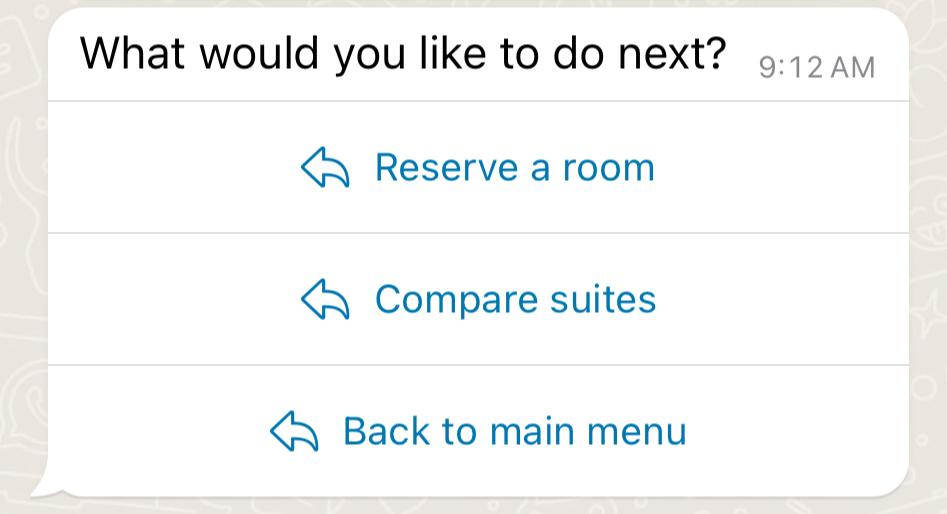Image resolution: width=947 pixels, height=514 pixels.
Task: Click the words "main menu" in the last reply
Action: [x=588, y=431]
